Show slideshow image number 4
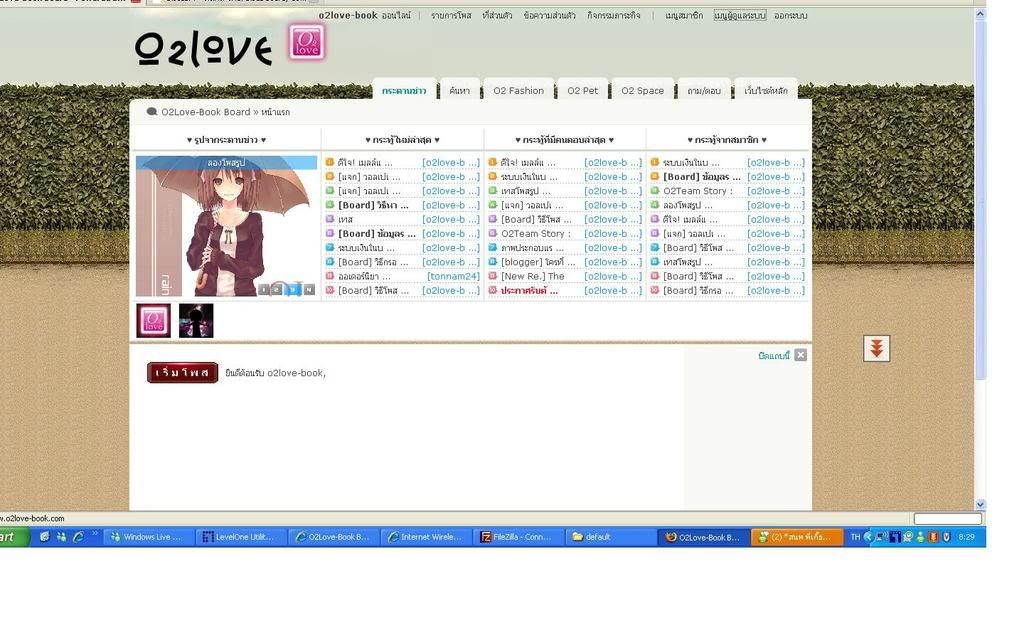The width and height of the screenshot is (1024, 640). pos(308,289)
